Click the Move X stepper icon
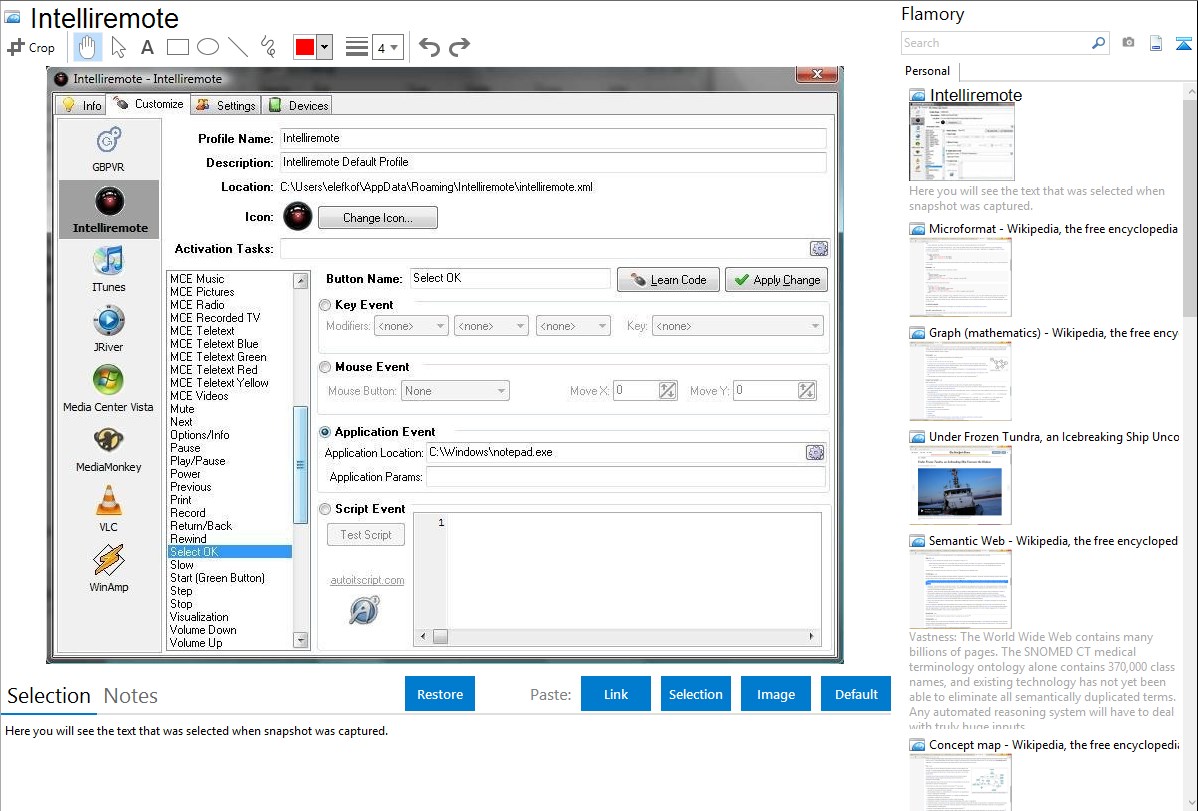The image size is (1198, 811). pyautogui.click(x=667, y=391)
